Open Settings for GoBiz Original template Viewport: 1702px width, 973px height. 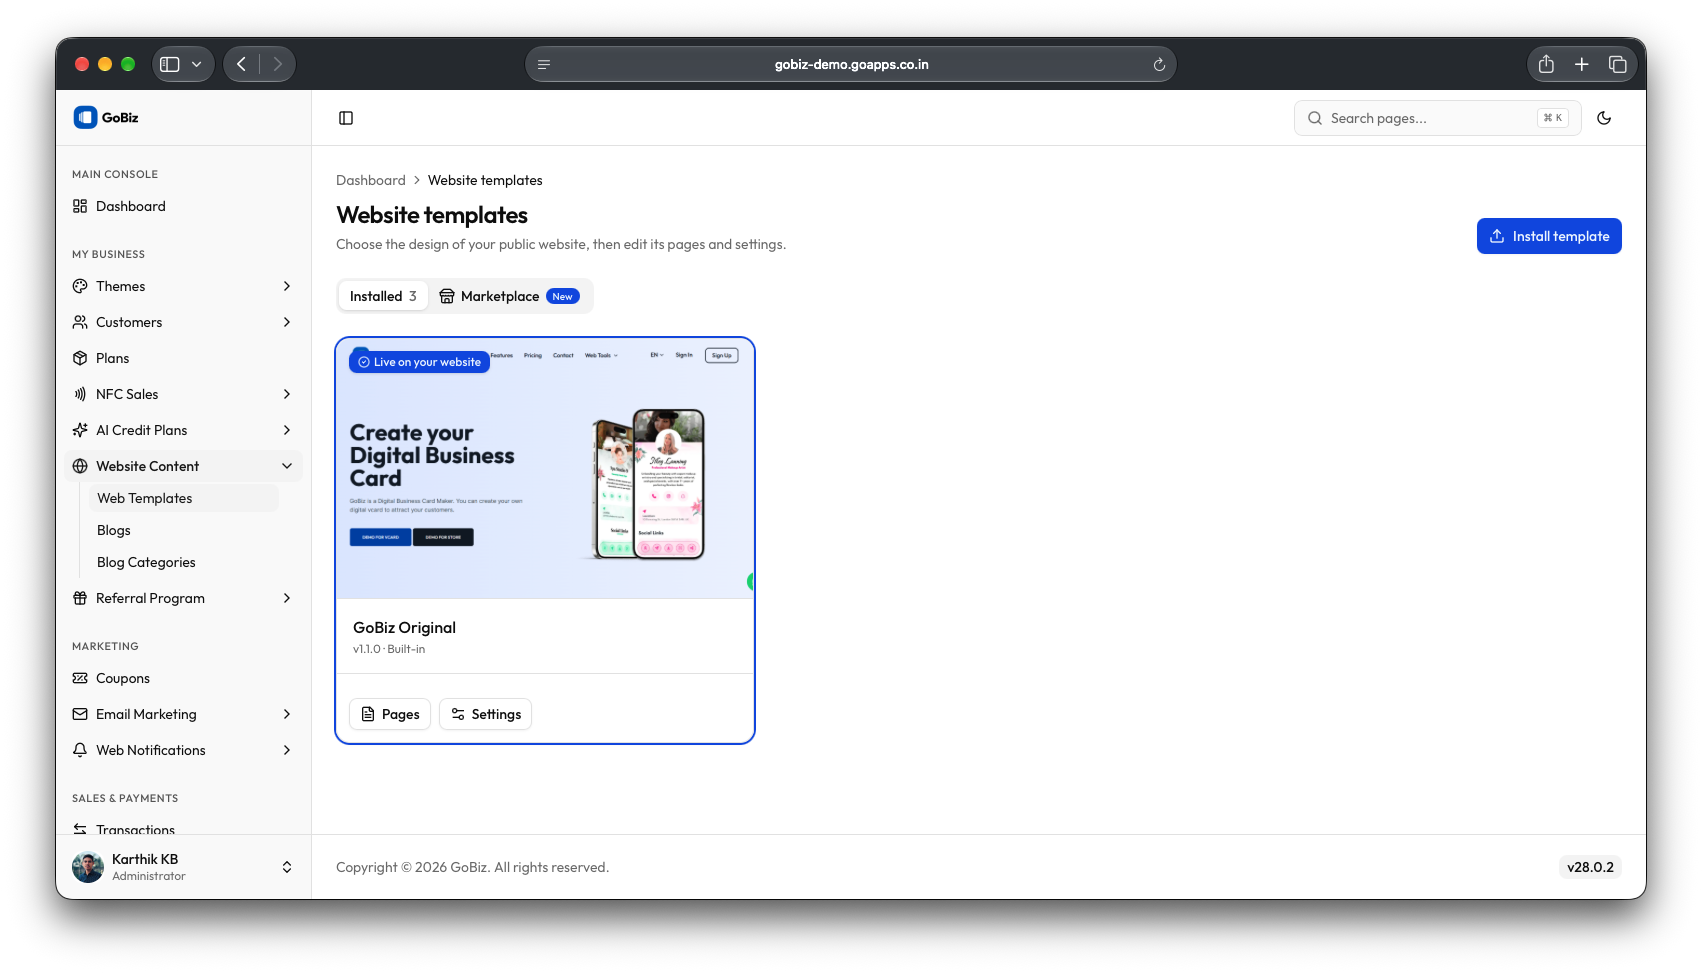[x=485, y=714]
